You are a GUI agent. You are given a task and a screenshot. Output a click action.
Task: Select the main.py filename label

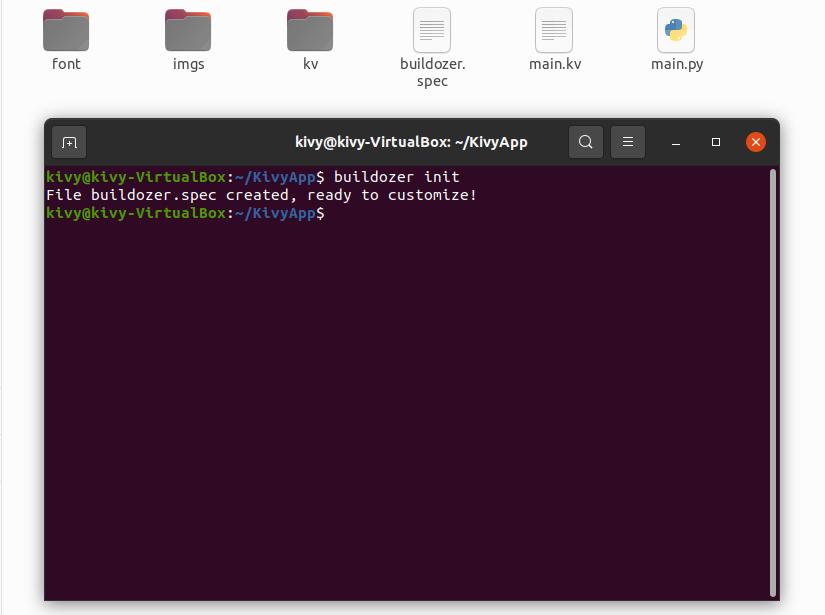[x=676, y=63]
